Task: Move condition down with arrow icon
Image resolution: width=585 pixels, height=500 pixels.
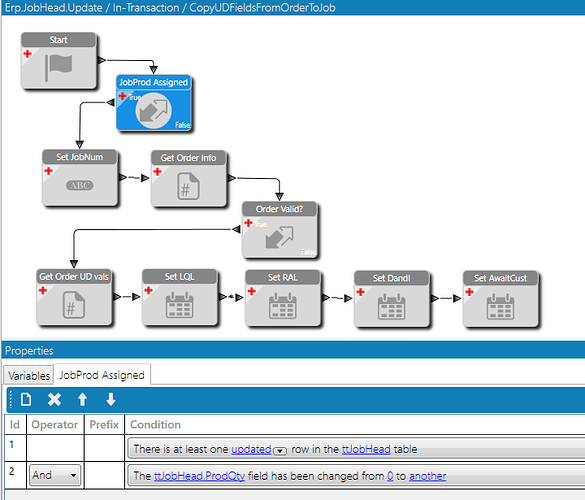Action: [111, 400]
